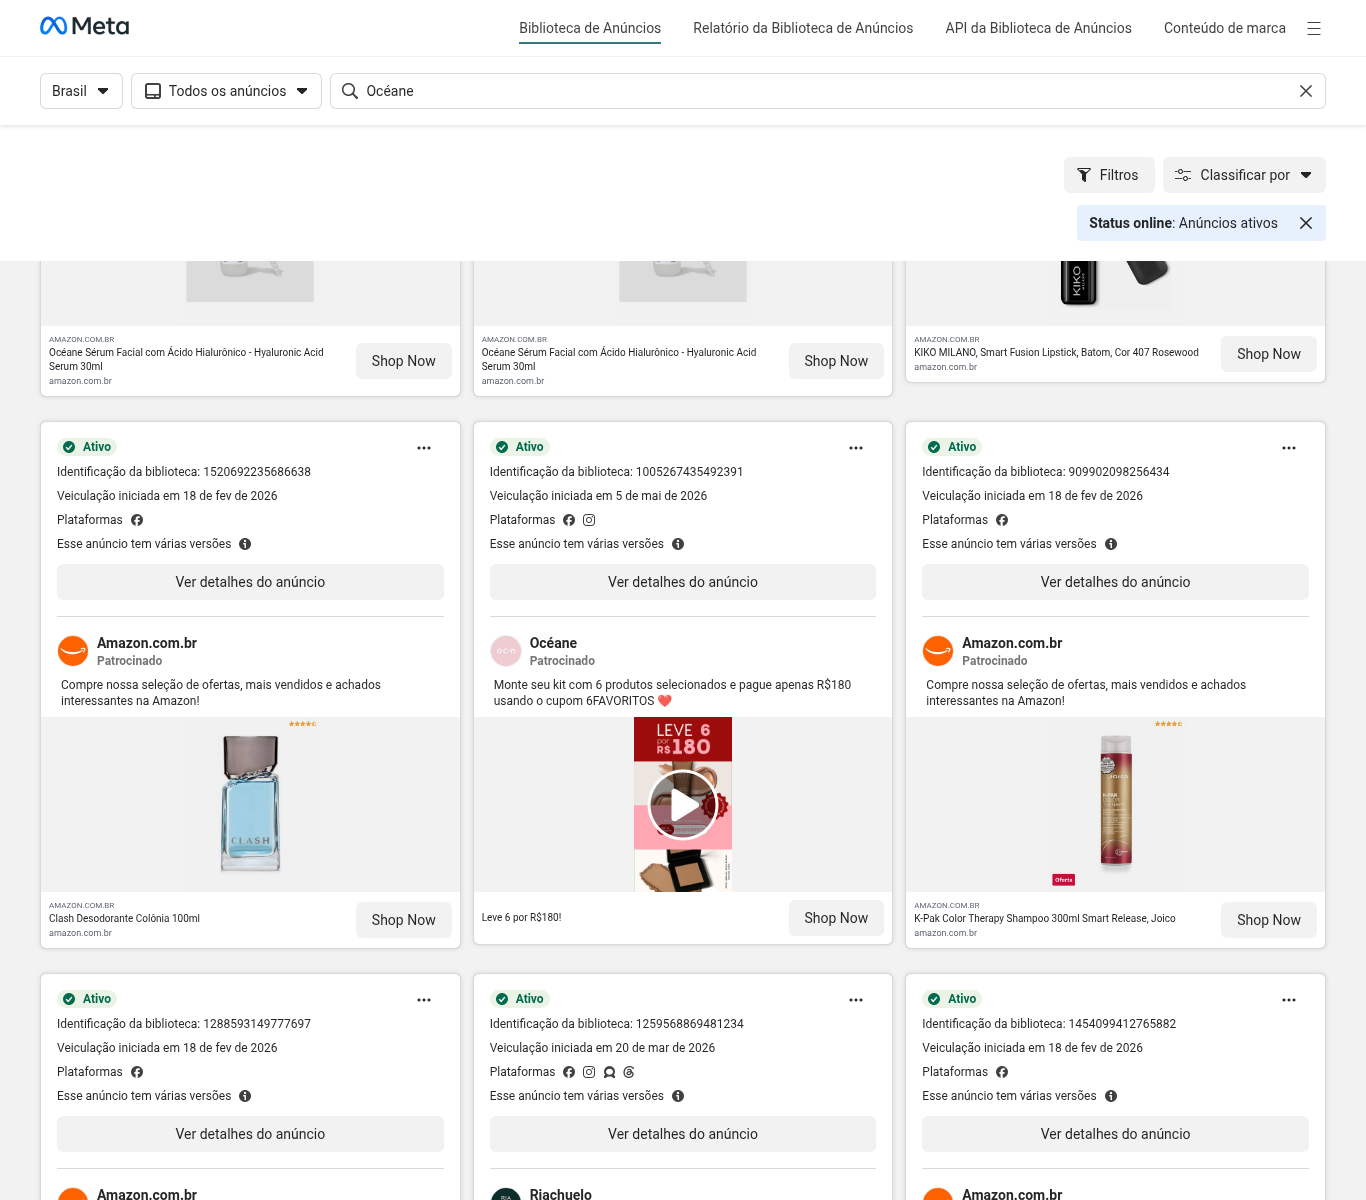This screenshot has height=1200, width=1366.
Task: Open options menu for ad 1005267435492391
Action: pyautogui.click(x=856, y=448)
